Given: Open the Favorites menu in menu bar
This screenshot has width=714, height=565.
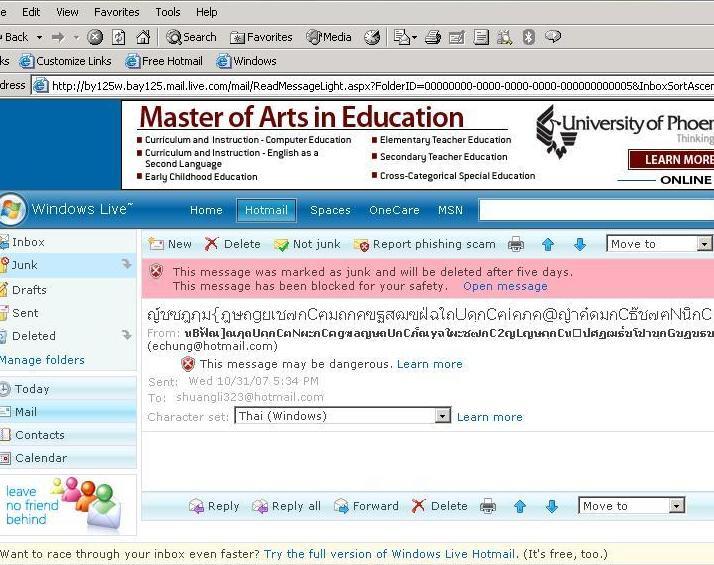Looking at the screenshot, I should pos(116,12).
